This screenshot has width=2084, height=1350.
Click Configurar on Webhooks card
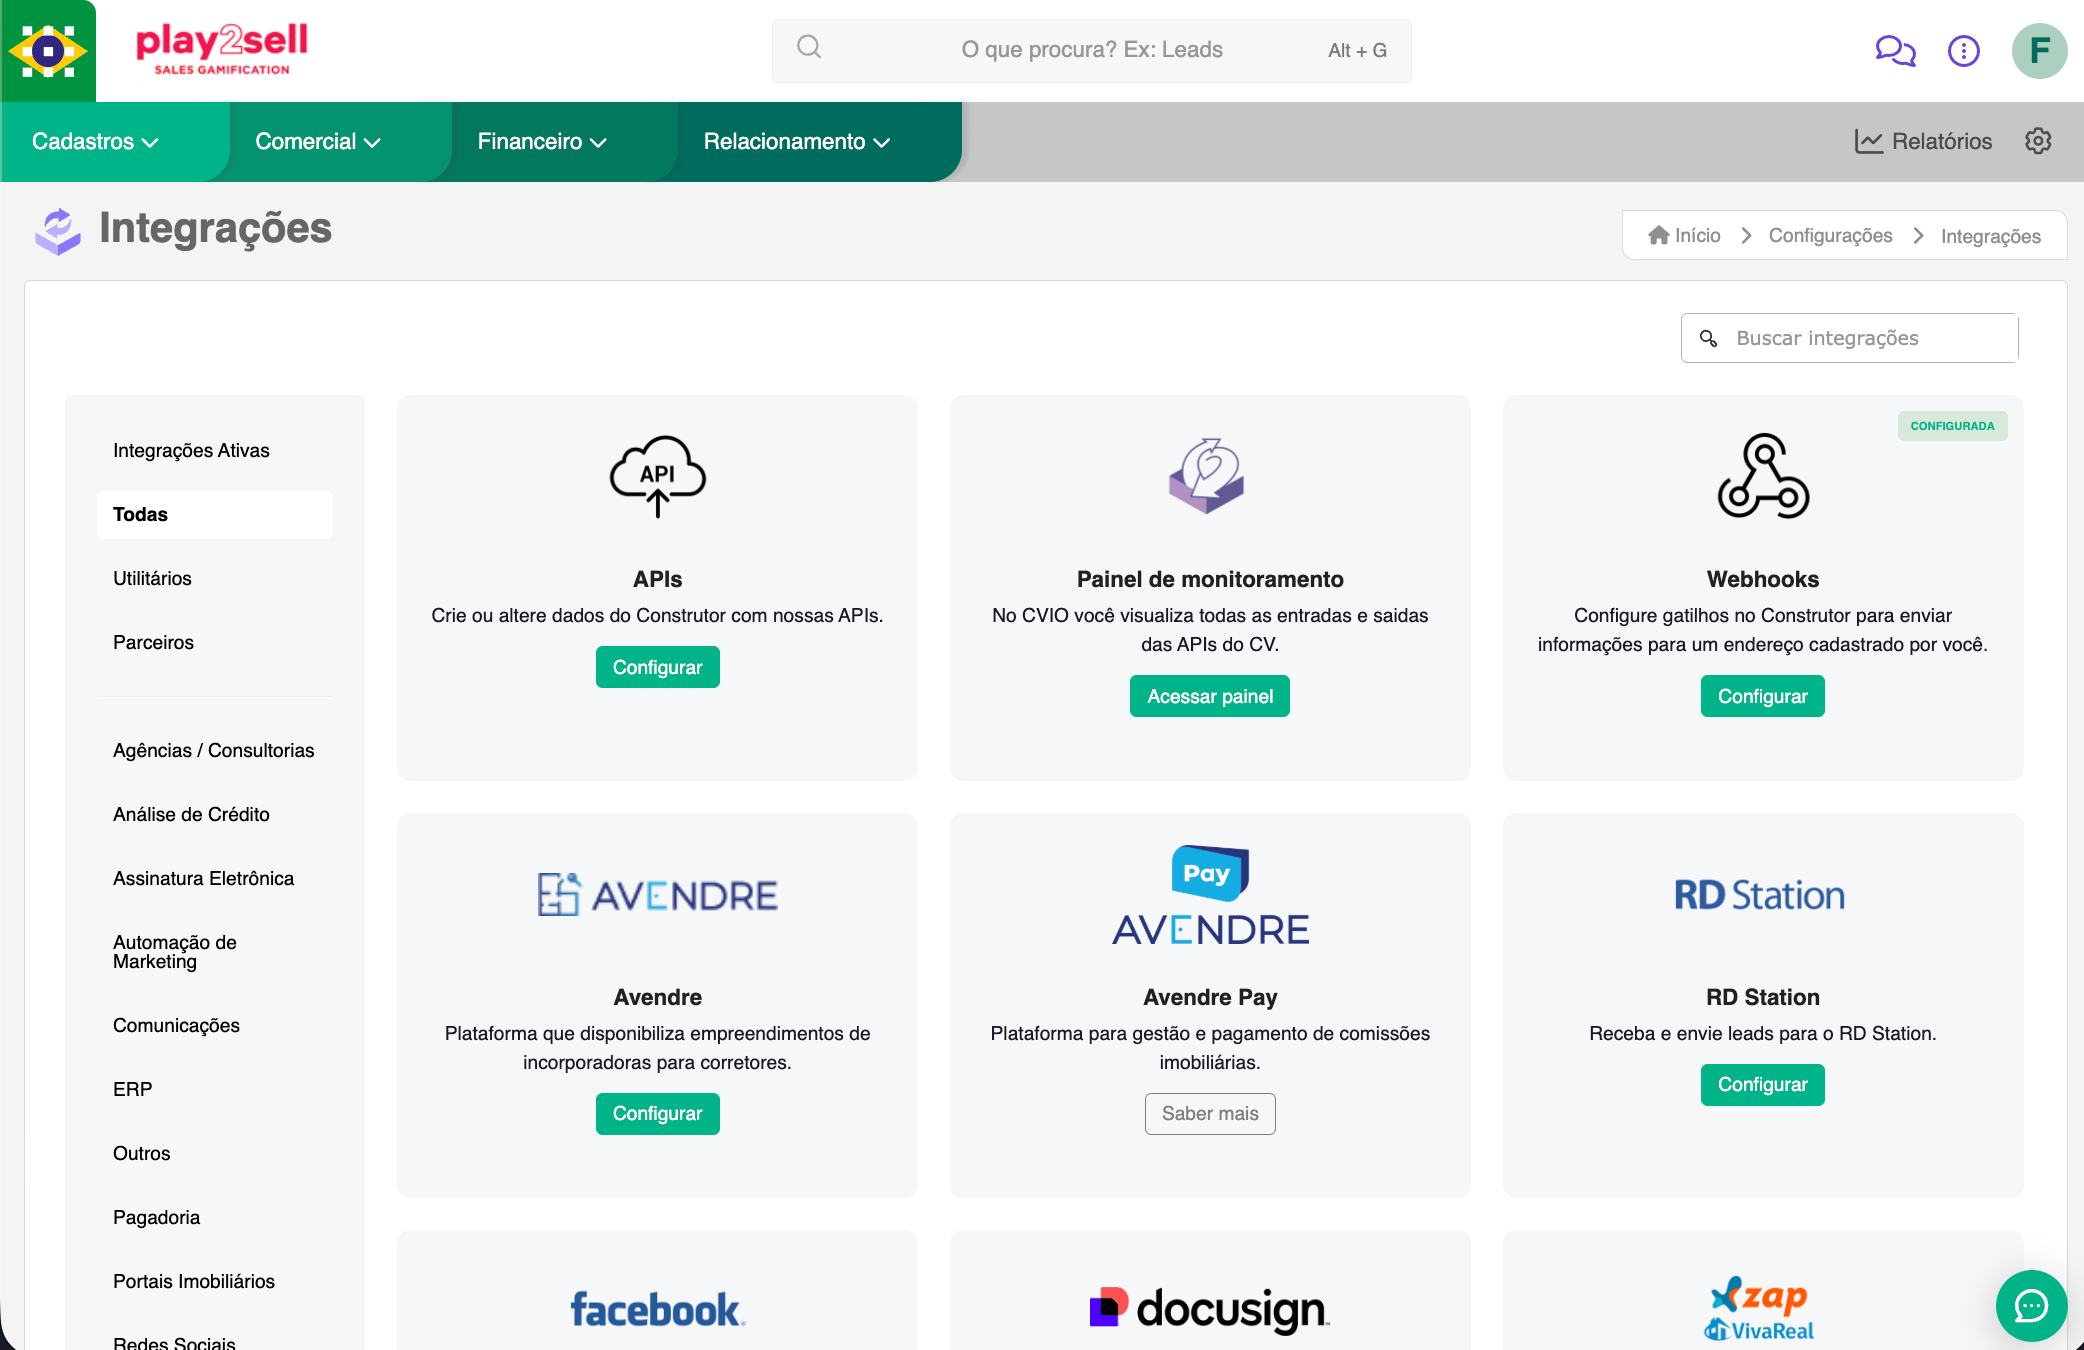1762,696
